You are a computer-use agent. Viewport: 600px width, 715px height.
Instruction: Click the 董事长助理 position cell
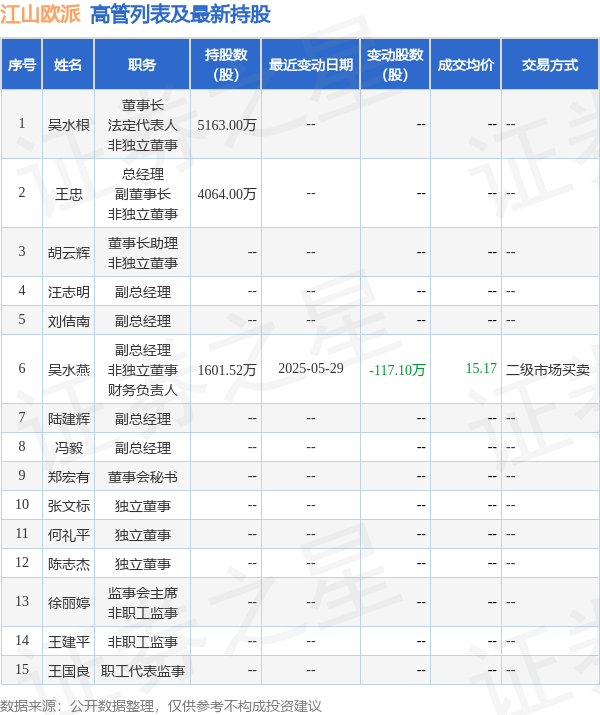(x=142, y=253)
